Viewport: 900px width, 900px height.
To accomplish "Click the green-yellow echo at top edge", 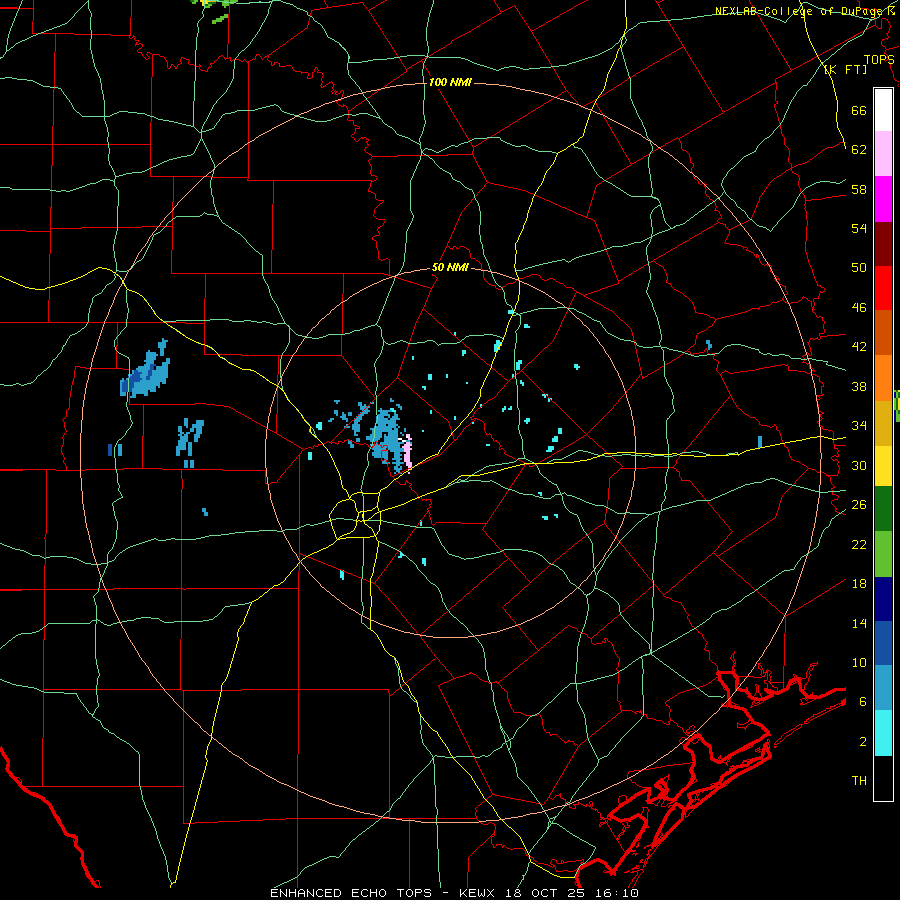I will pyautogui.click(x=215, y=9).
